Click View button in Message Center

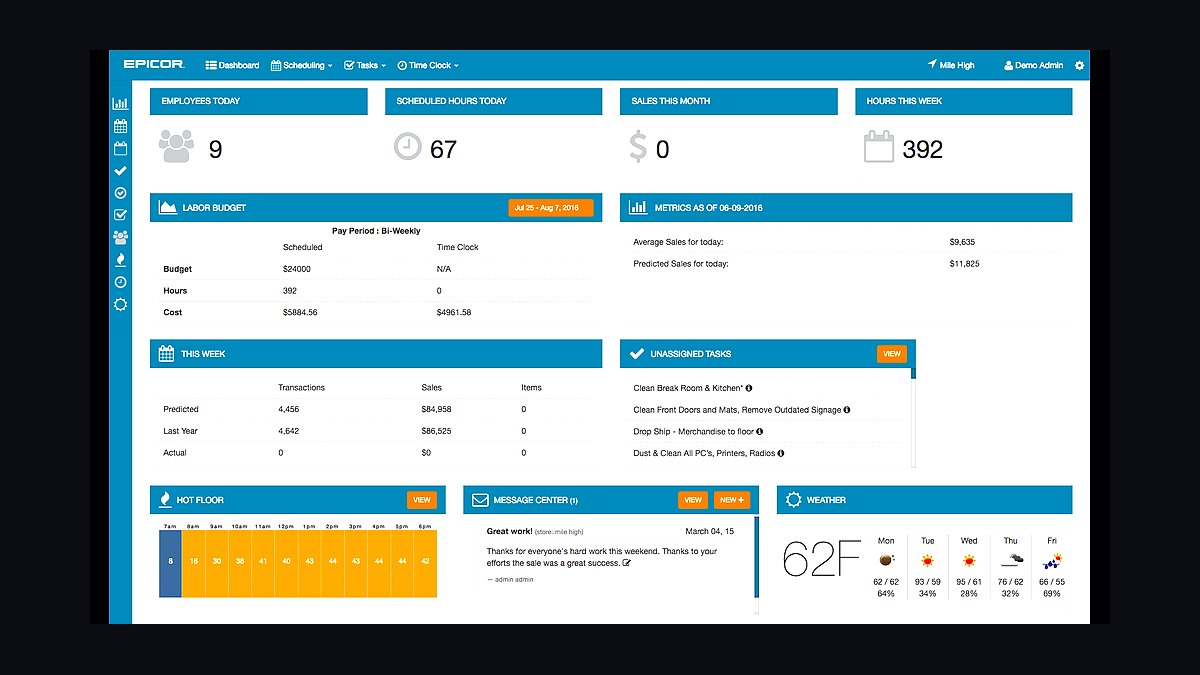click(693, 500)
